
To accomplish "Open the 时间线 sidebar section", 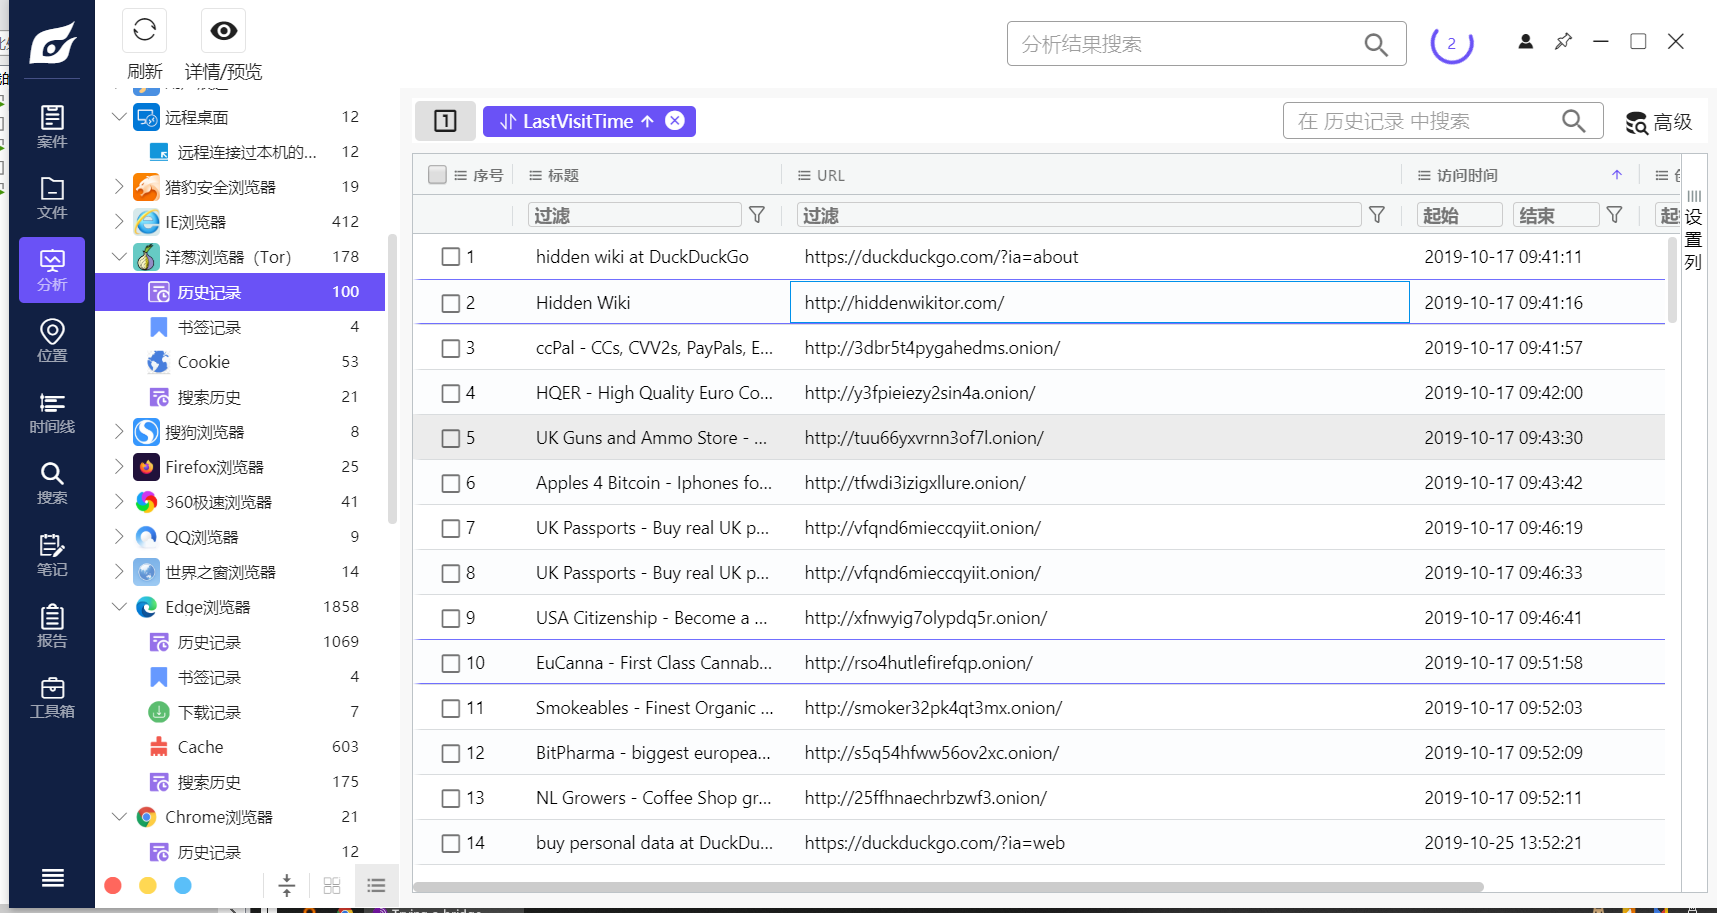I will click(52, 413).
